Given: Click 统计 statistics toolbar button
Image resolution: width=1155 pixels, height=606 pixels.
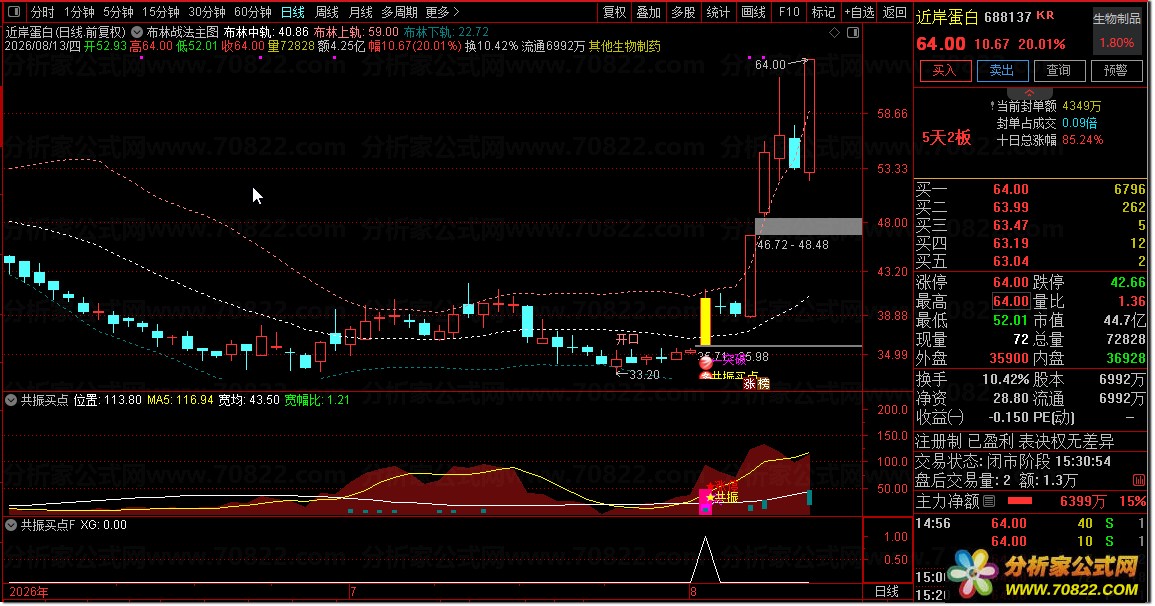Looking at the screenshot, I should 717,12.
